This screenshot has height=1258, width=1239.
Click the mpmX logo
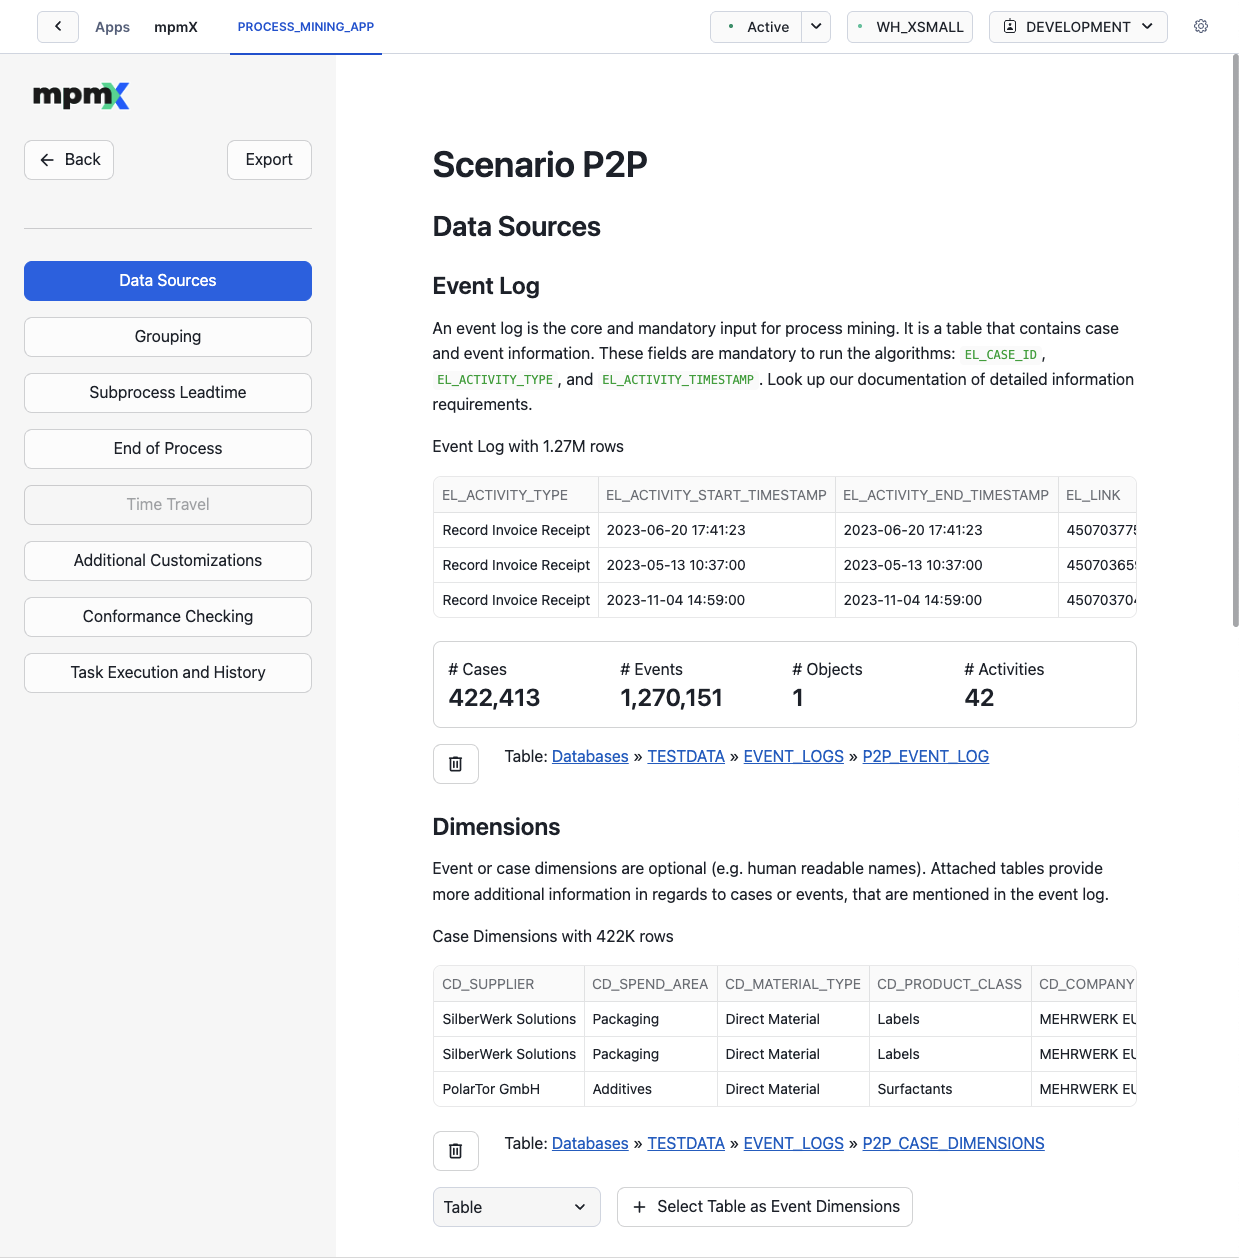pos(81,96)
